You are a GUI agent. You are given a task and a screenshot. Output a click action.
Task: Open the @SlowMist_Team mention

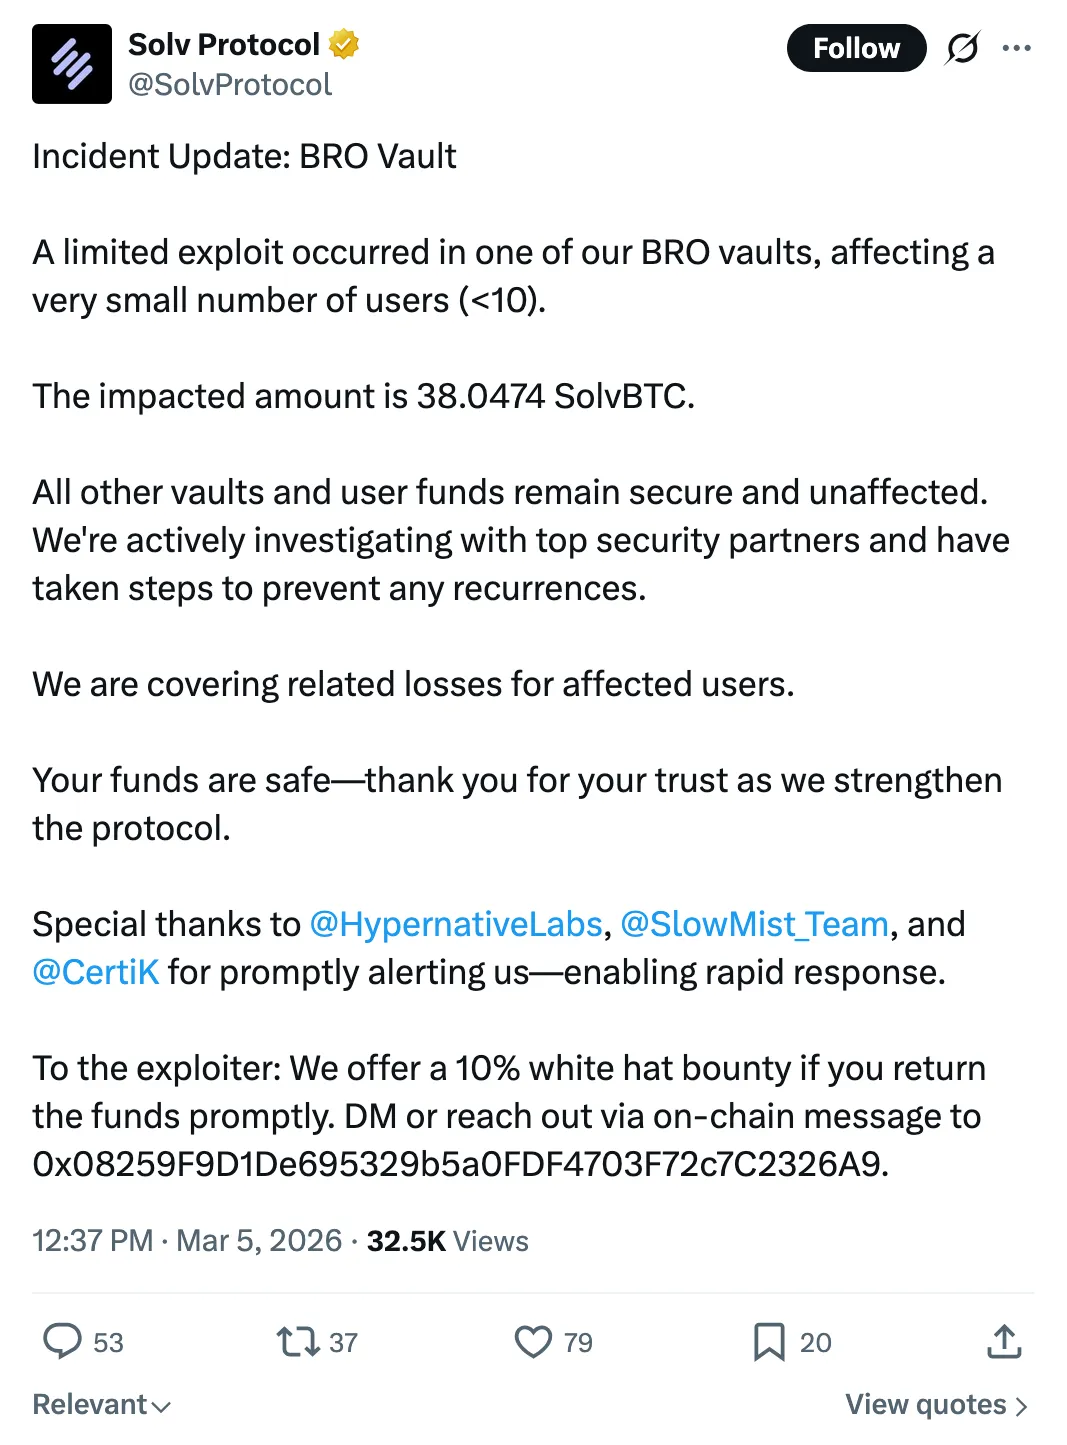tap(754, 924)
